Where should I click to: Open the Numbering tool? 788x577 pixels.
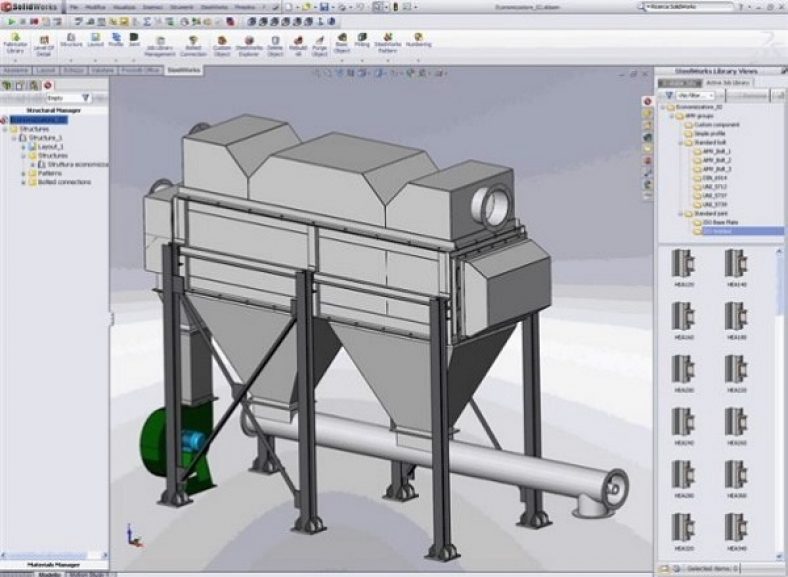[419, 41]
